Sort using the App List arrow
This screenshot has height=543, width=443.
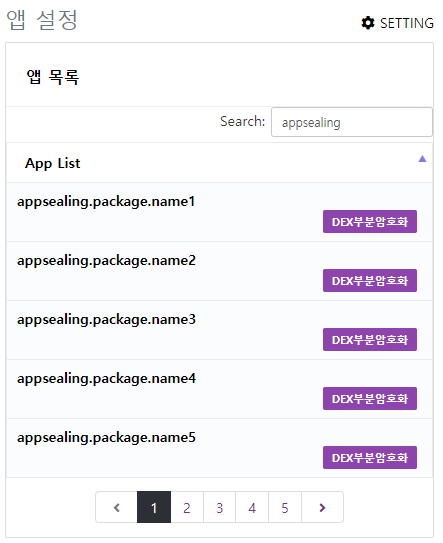(422, 159)
